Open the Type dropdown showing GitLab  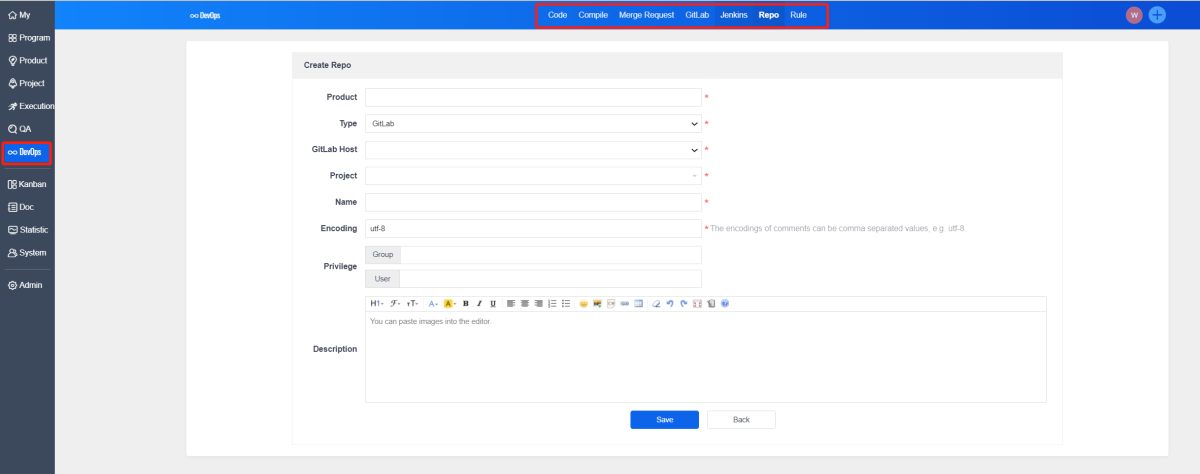tap(533, 124)
